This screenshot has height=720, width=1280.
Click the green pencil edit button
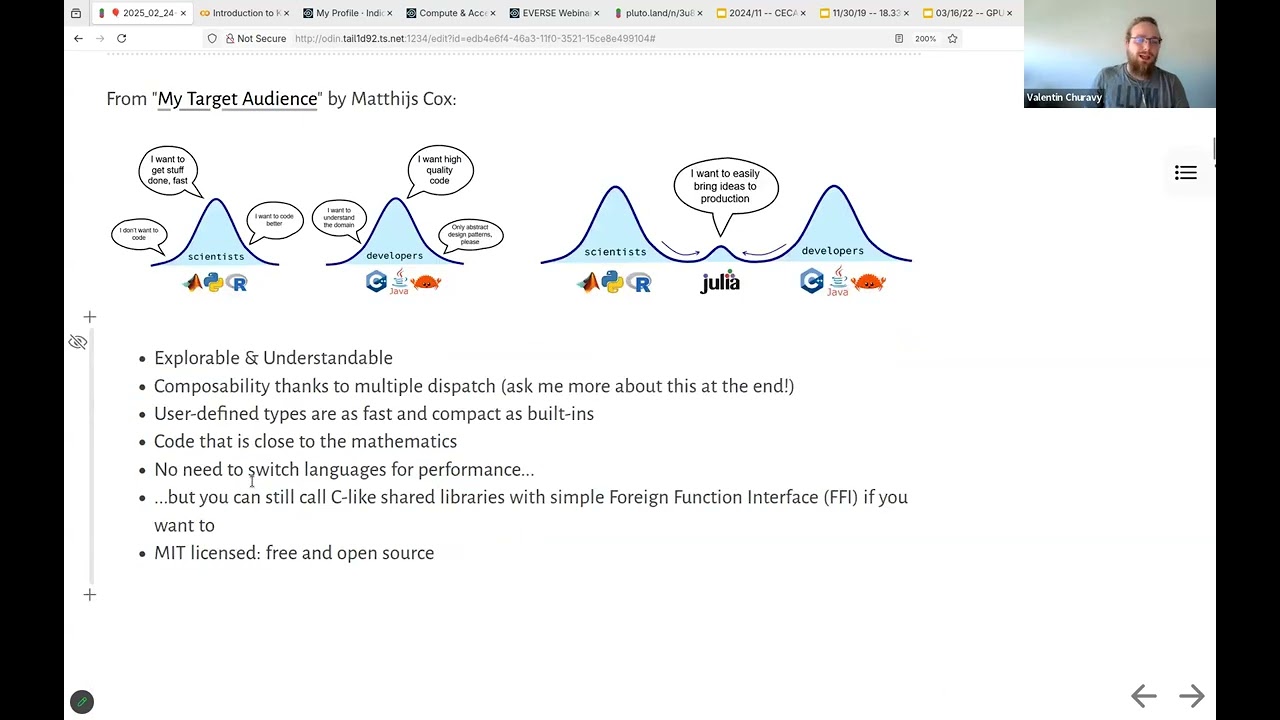pos(82,702)
